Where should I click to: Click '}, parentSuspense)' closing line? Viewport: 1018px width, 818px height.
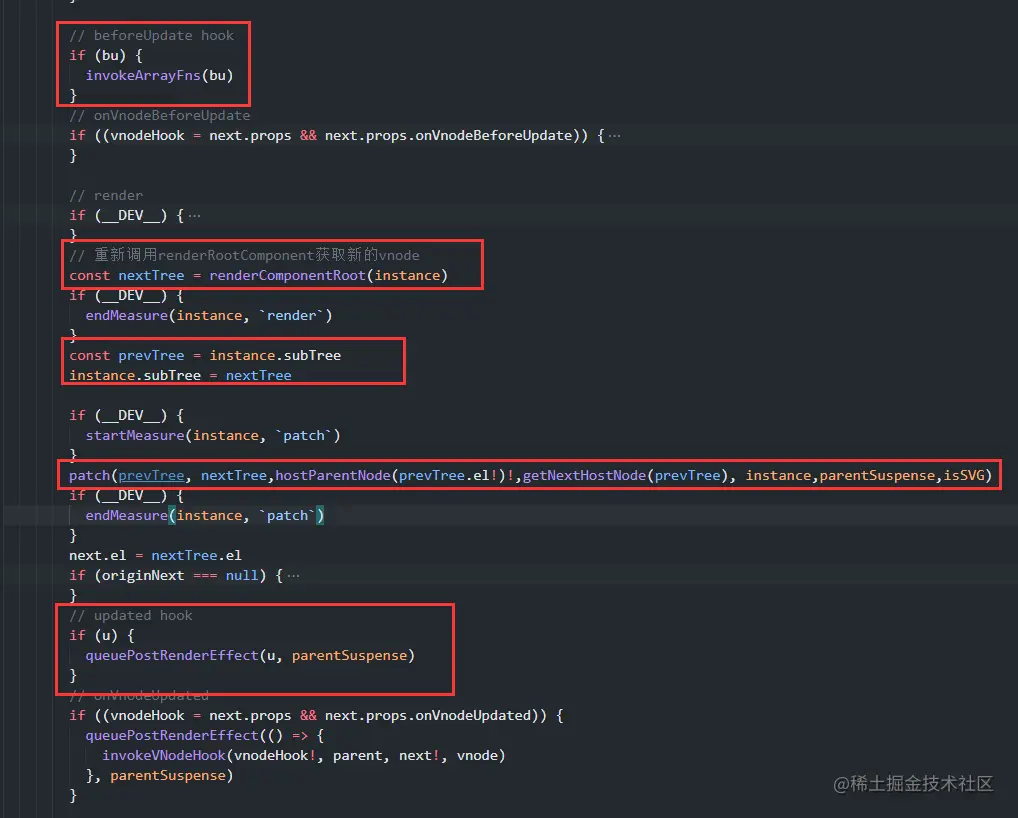coord(159,776)
